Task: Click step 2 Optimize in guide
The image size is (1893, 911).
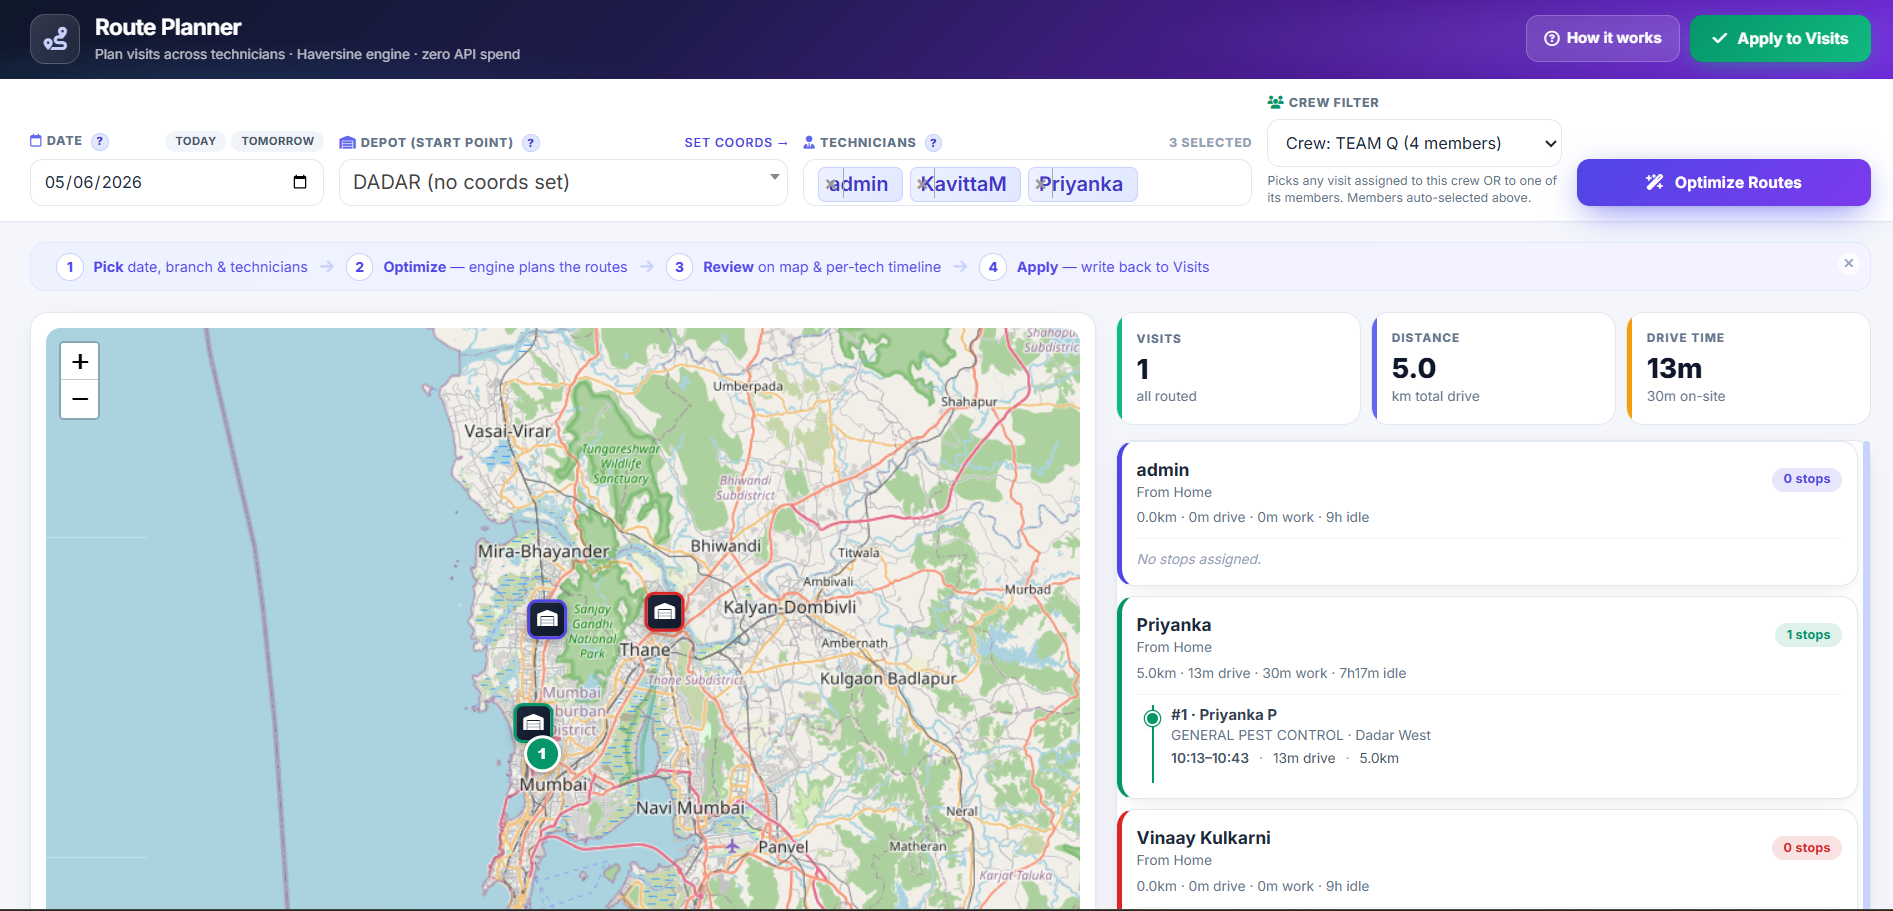Action: pyautogui.click(x=487, y=267)
